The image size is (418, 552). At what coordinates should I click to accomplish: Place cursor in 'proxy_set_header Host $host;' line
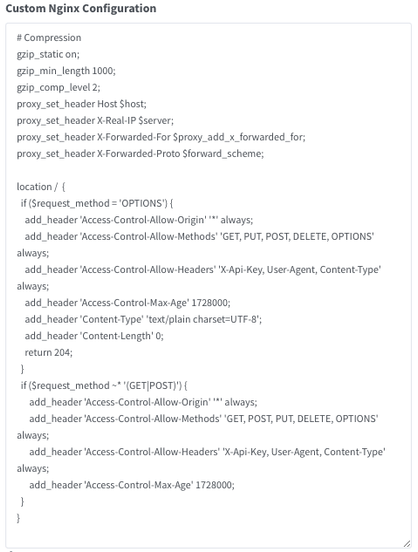coord(82,104)
